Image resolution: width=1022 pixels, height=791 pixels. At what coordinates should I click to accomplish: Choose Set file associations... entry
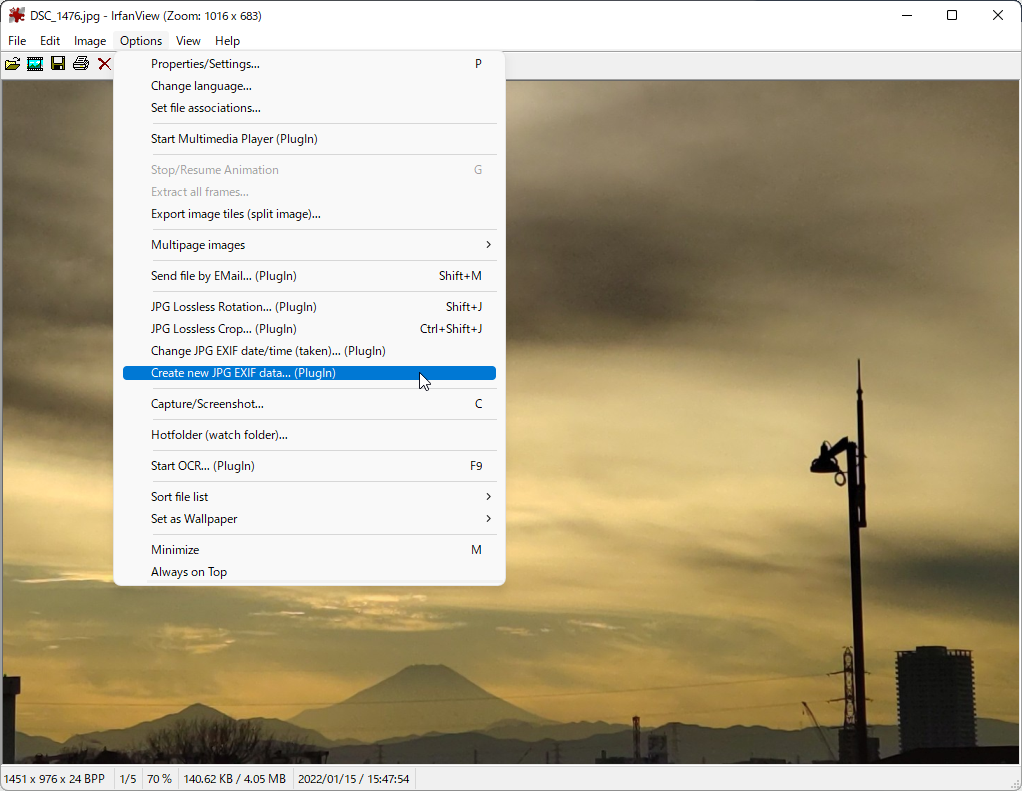pyautogui.click(x=310, y=108)
